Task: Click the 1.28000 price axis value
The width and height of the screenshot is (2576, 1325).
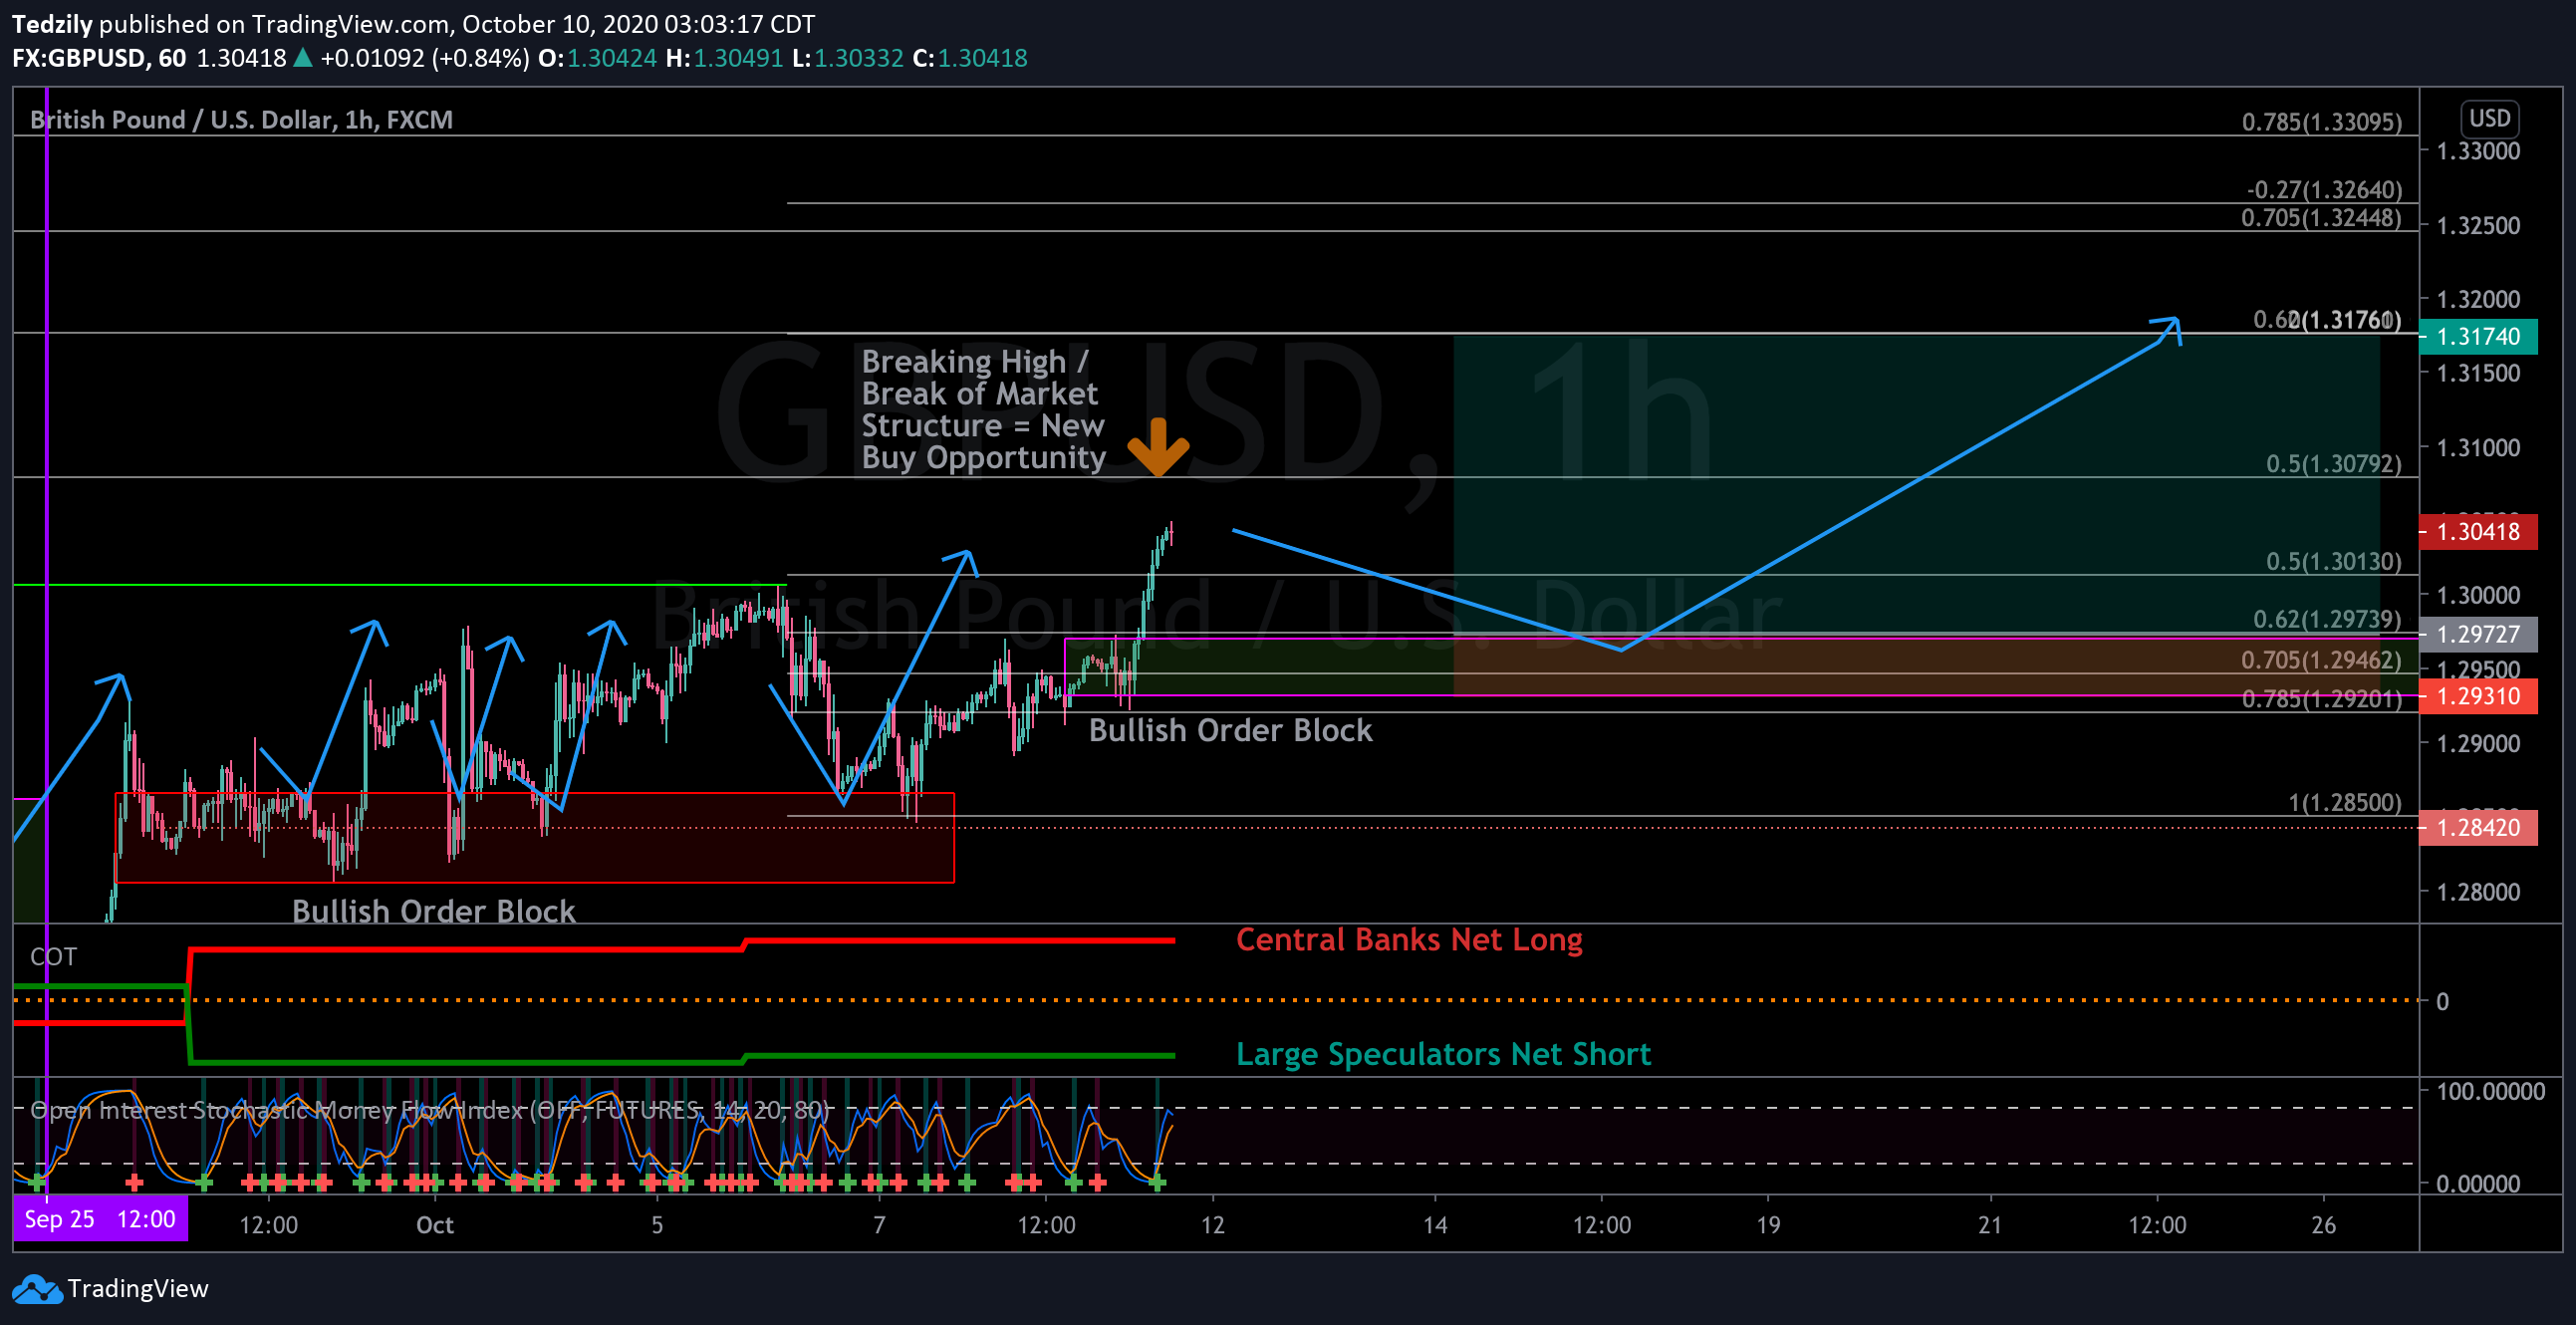Action: coord(2478,892)
